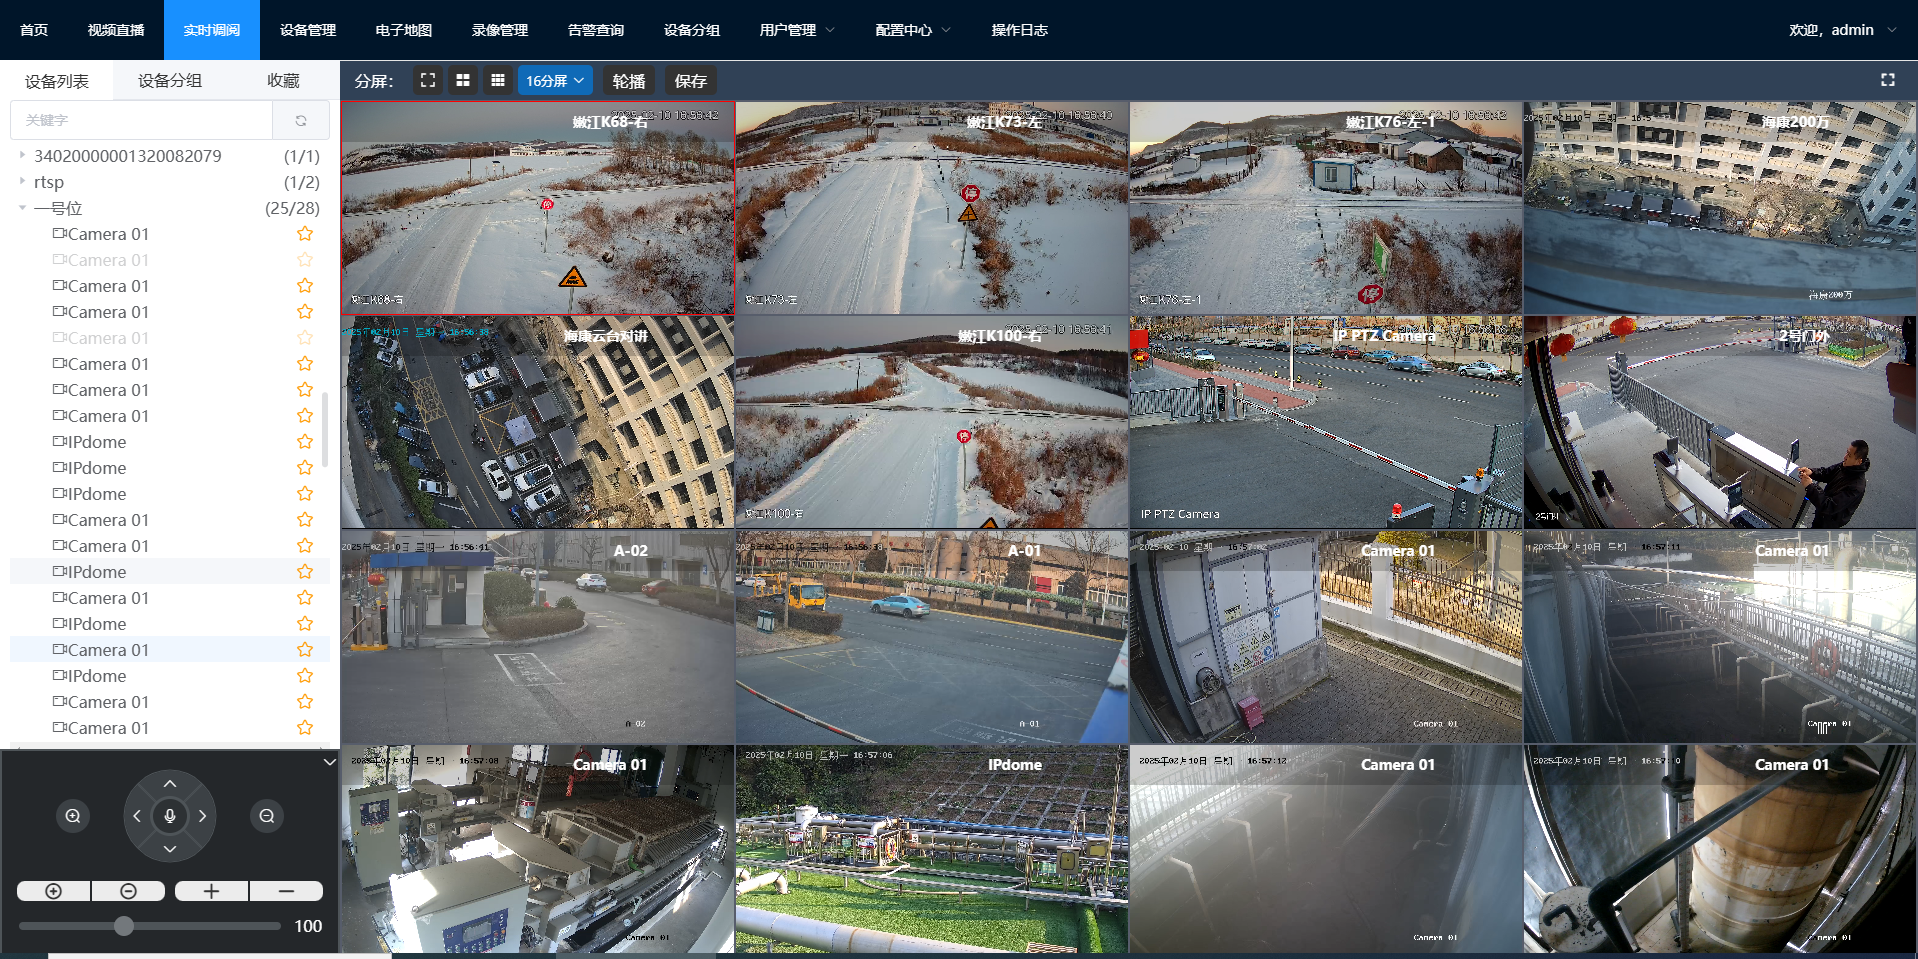Switch to the 收藏 sidebar tab
The width and height of the screenshot is (1918, 959).
pos(283,81)
